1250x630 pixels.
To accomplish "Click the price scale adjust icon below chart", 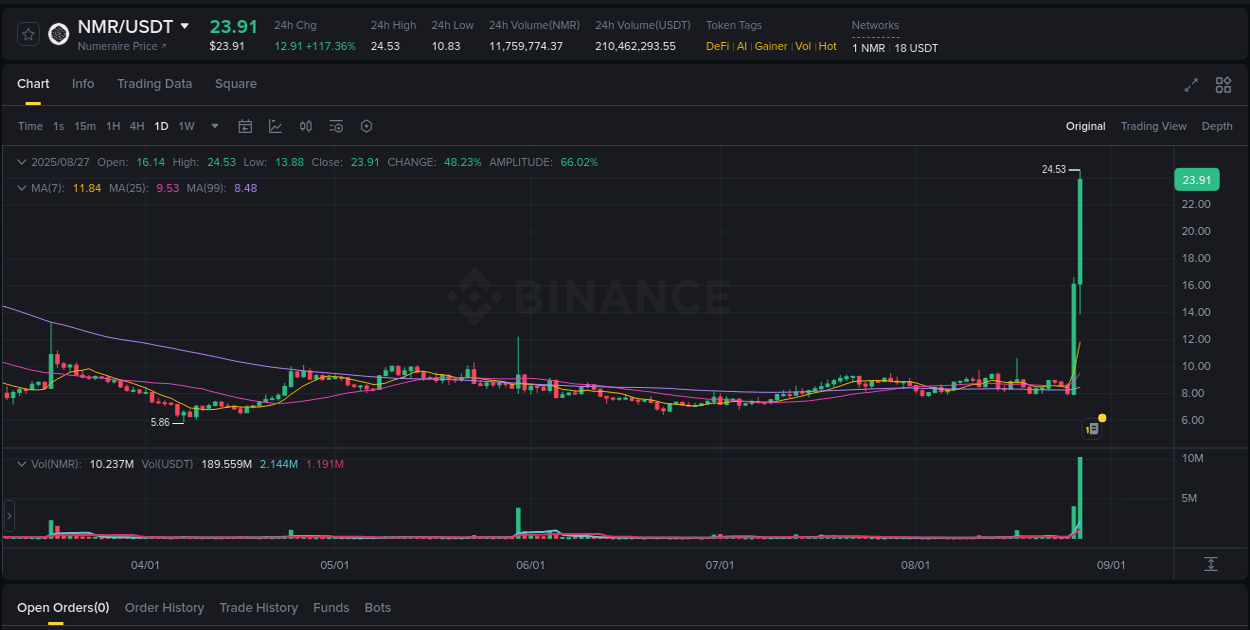I will [x=1212, y=565].
